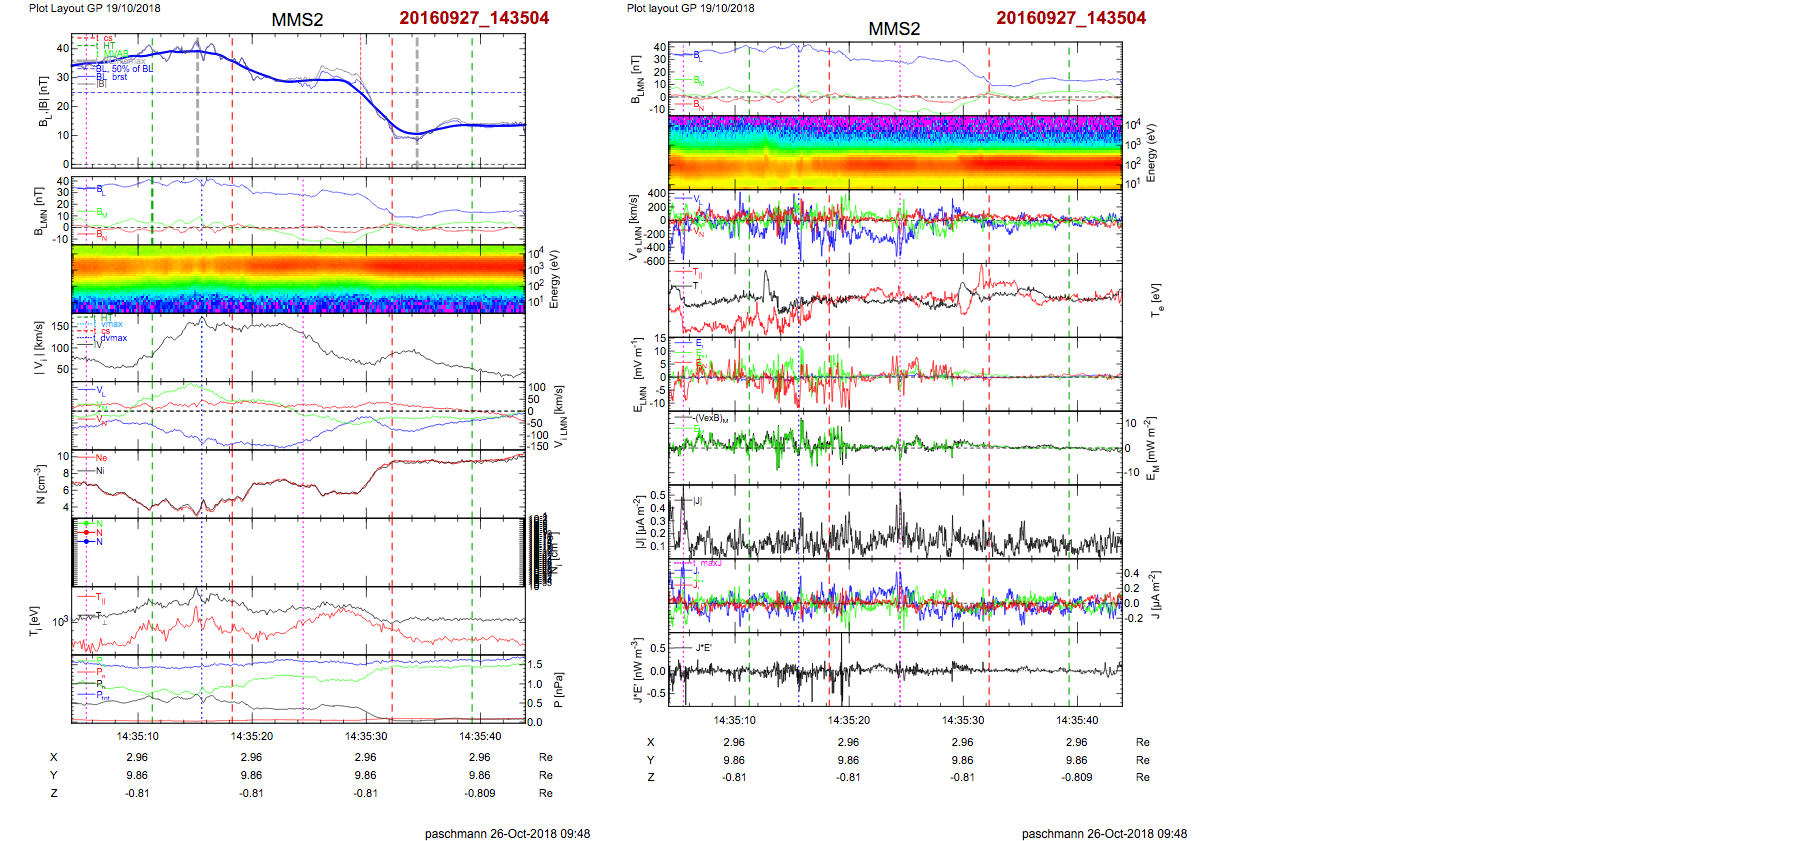Click the right 'paschmann 26-Oct-2018 09:48' footer text
The height and width of the screenshot is (841, 1804).
coord(1104,833)
